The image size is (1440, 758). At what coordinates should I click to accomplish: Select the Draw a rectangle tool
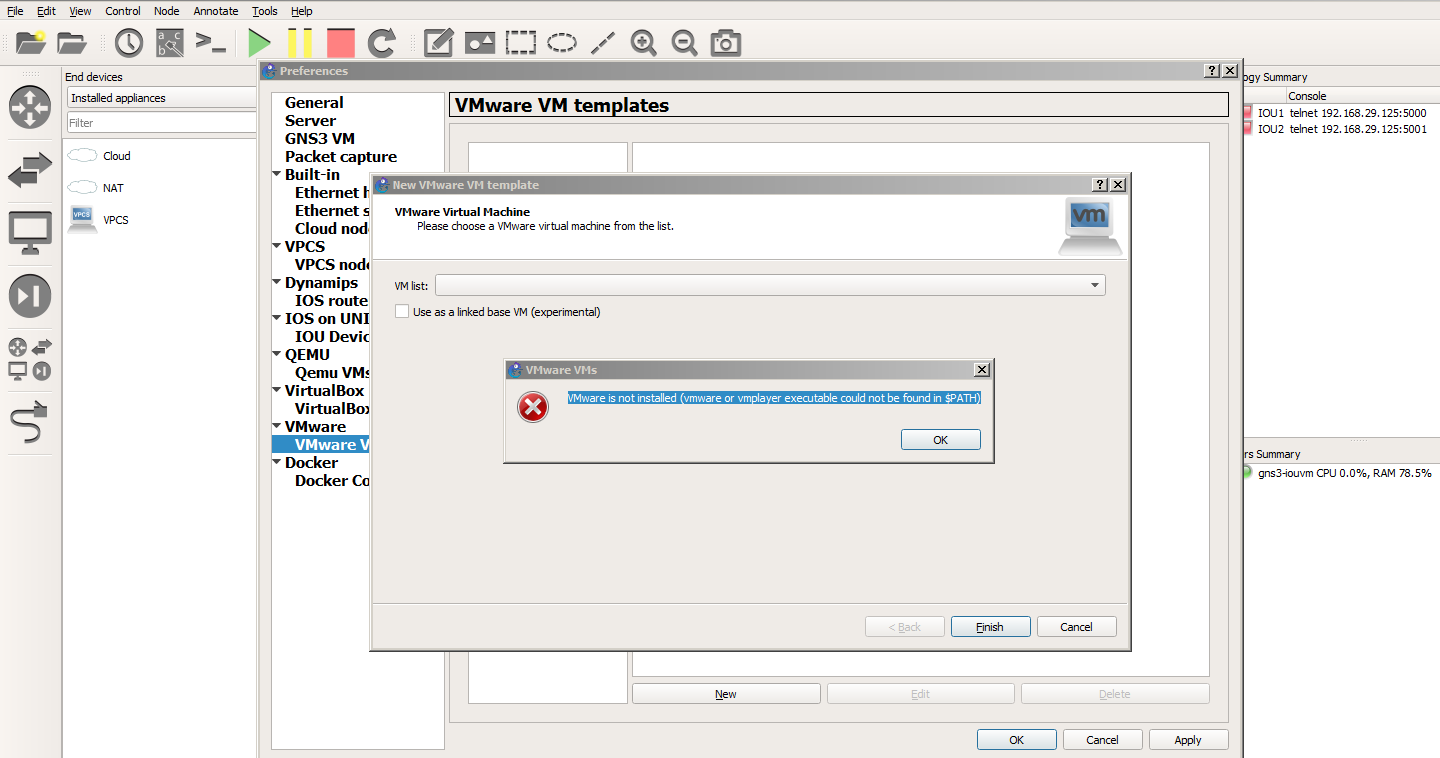click(x=521, y=43)
